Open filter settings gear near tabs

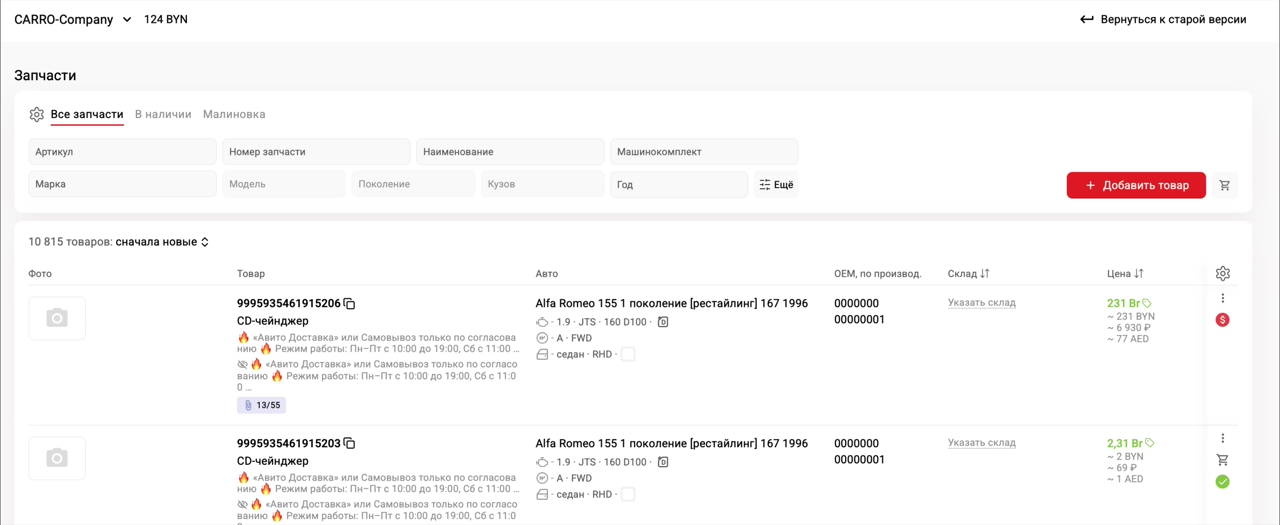point(37,114)
